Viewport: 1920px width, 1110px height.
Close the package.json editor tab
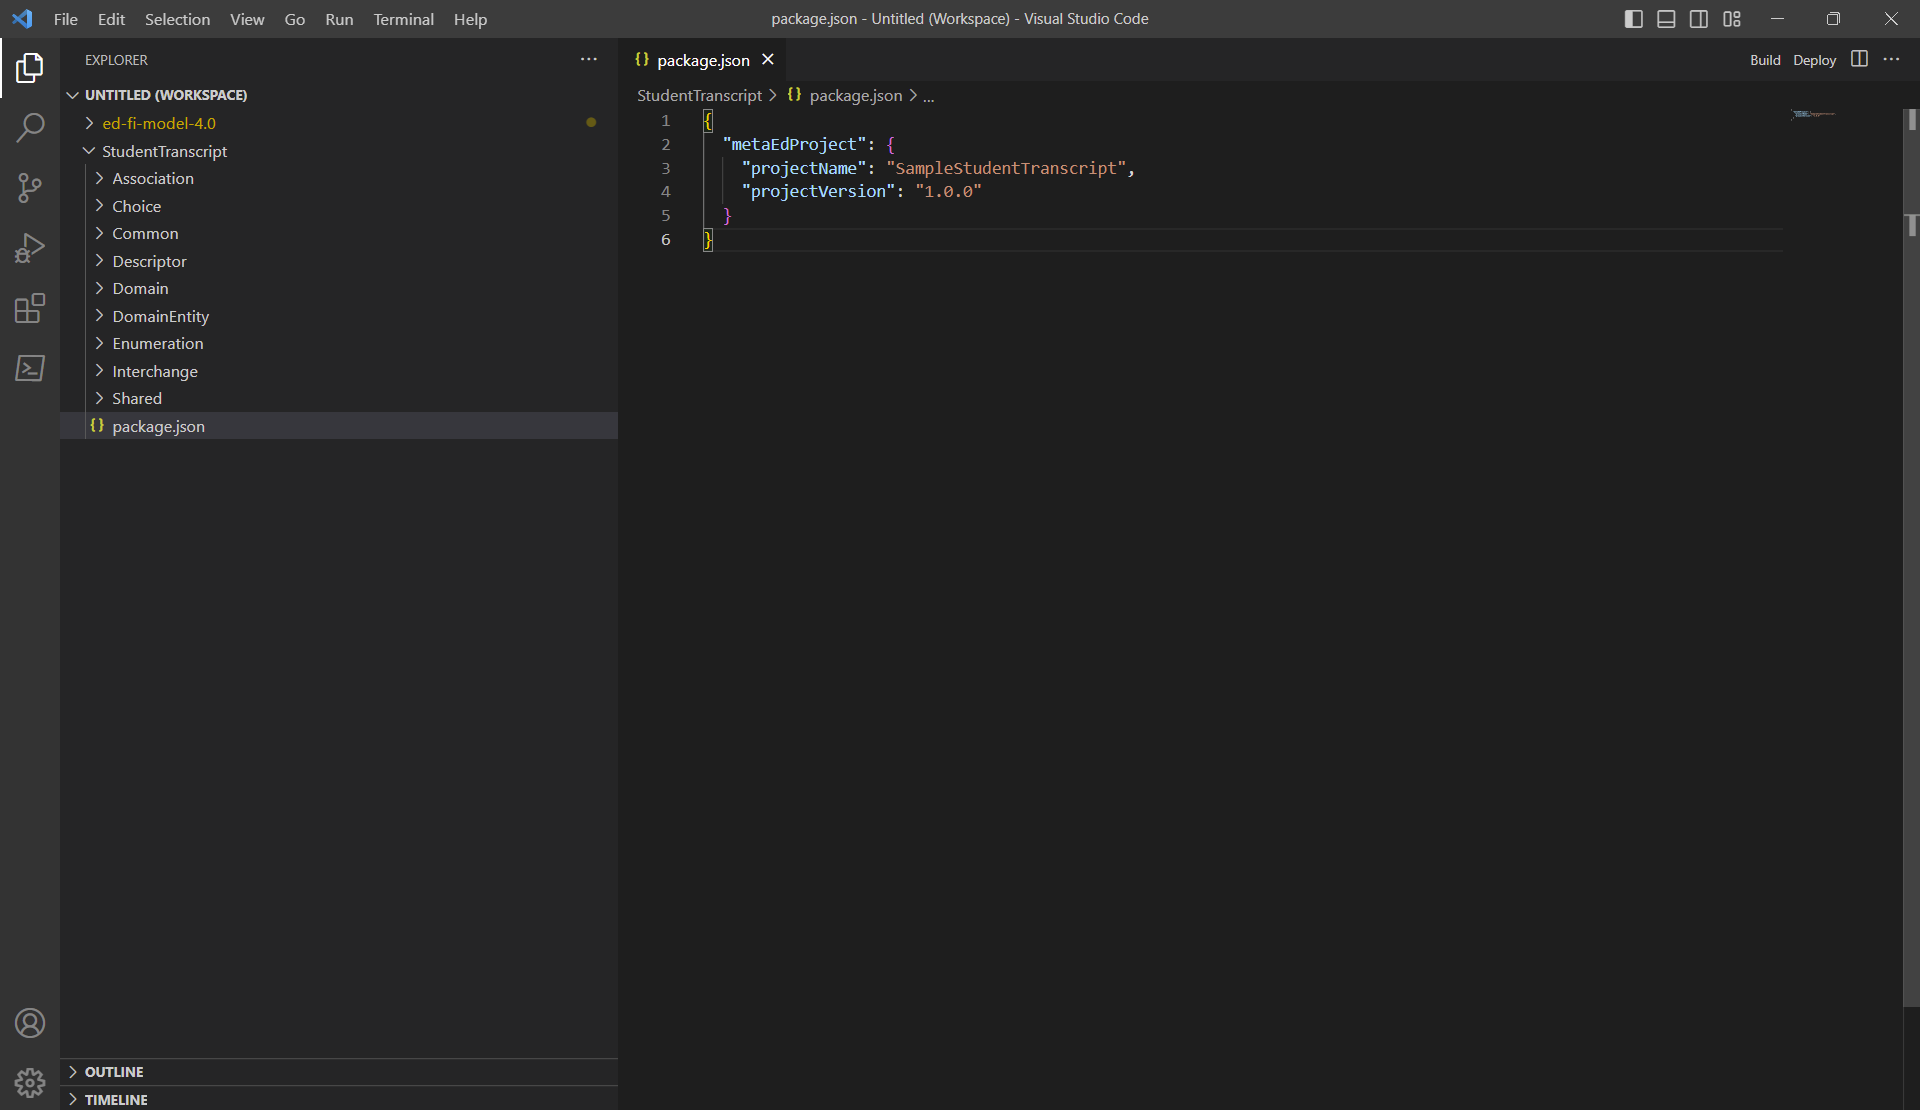pyautogui.click(x=768, y=59)
